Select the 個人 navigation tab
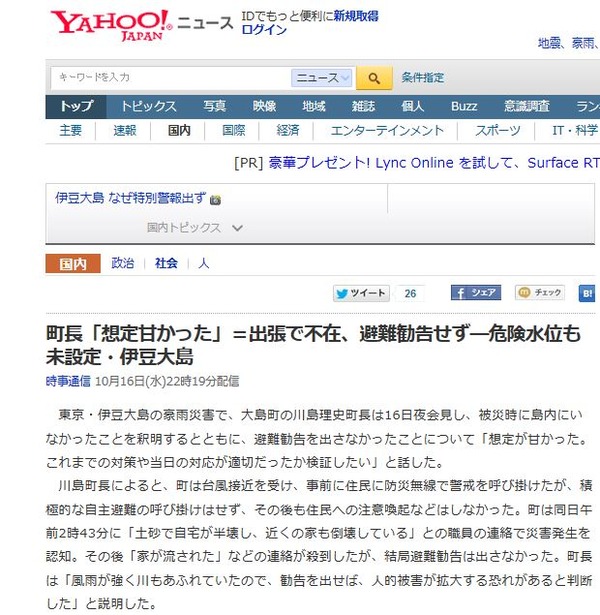Image resolution: width=600 pixels, height=615 pixels. [413, 106]
